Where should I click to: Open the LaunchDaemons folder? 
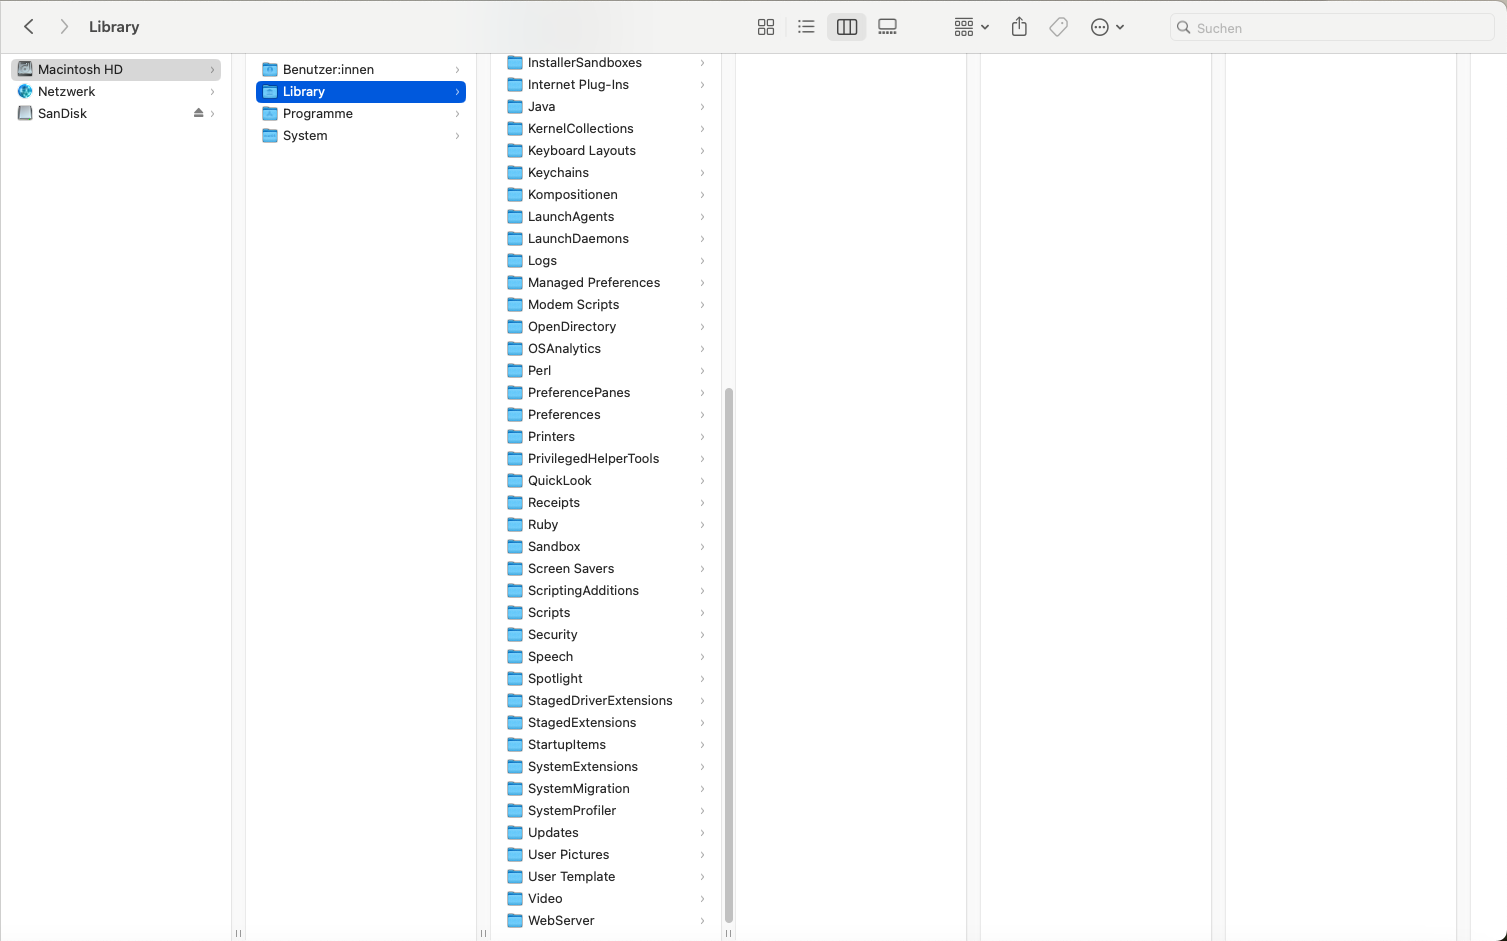606,238
